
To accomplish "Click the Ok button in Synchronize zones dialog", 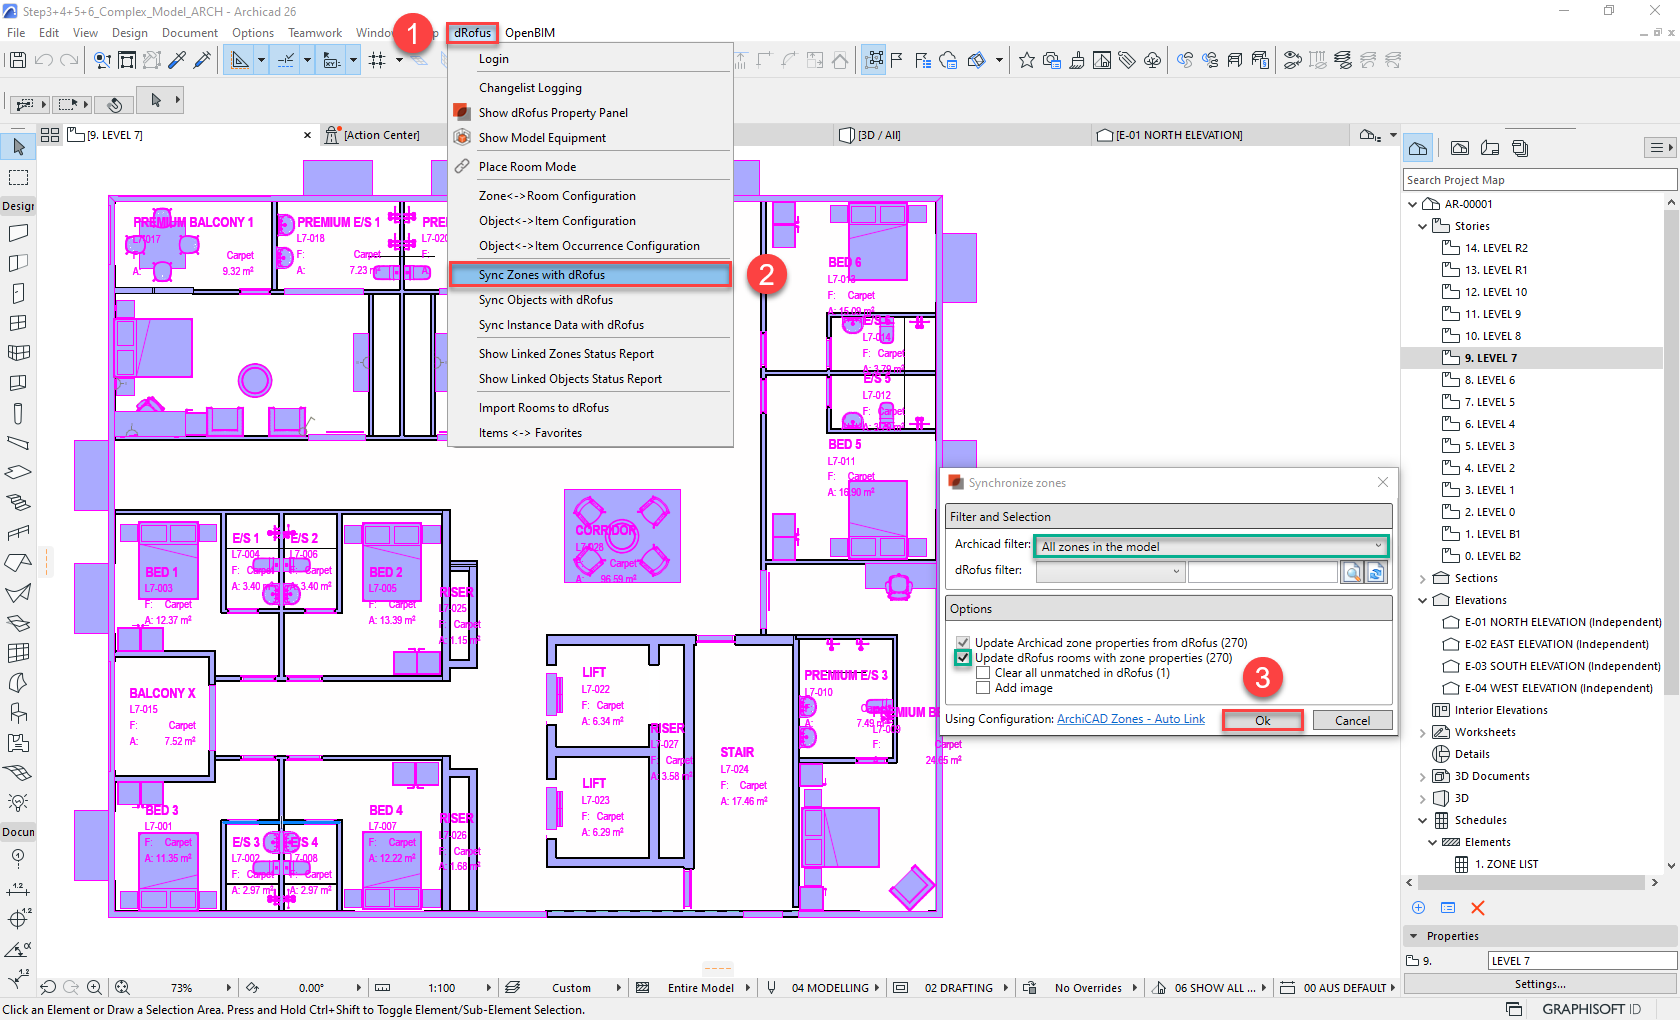I will [1262, 719].
